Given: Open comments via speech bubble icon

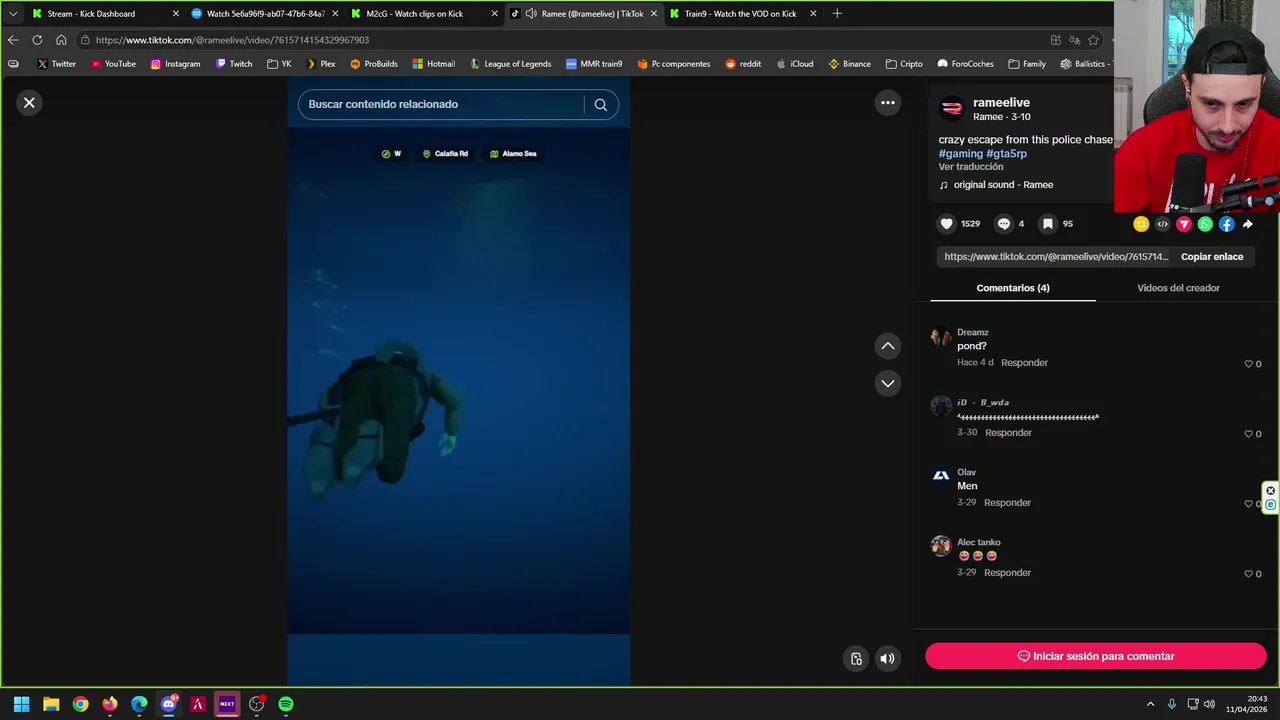Looking at the screenshot, I should [1004, 224].
